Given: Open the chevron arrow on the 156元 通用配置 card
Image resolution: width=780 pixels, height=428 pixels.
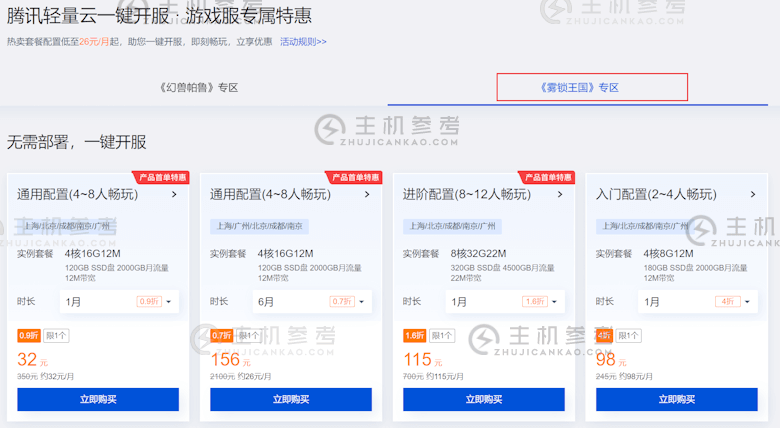Looking at the screenshot, I should click(x=367, y=195).
